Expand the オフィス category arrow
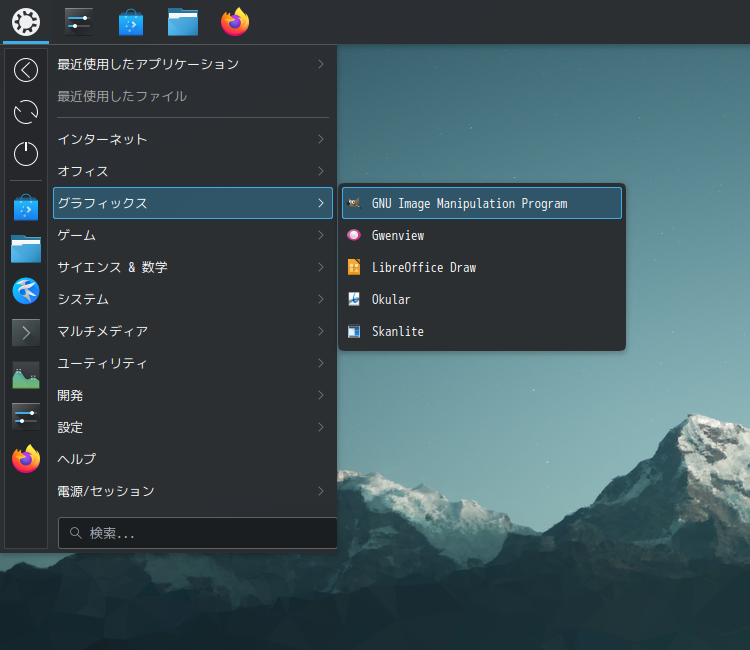 pos(321,171)
